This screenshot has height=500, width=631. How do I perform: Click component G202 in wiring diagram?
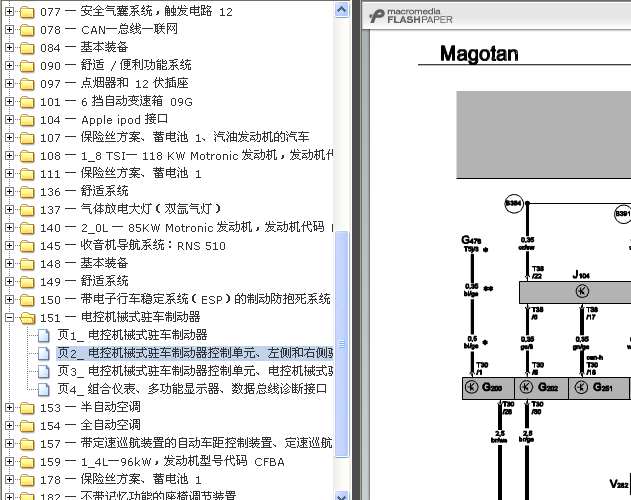click(x=541, y=388)
